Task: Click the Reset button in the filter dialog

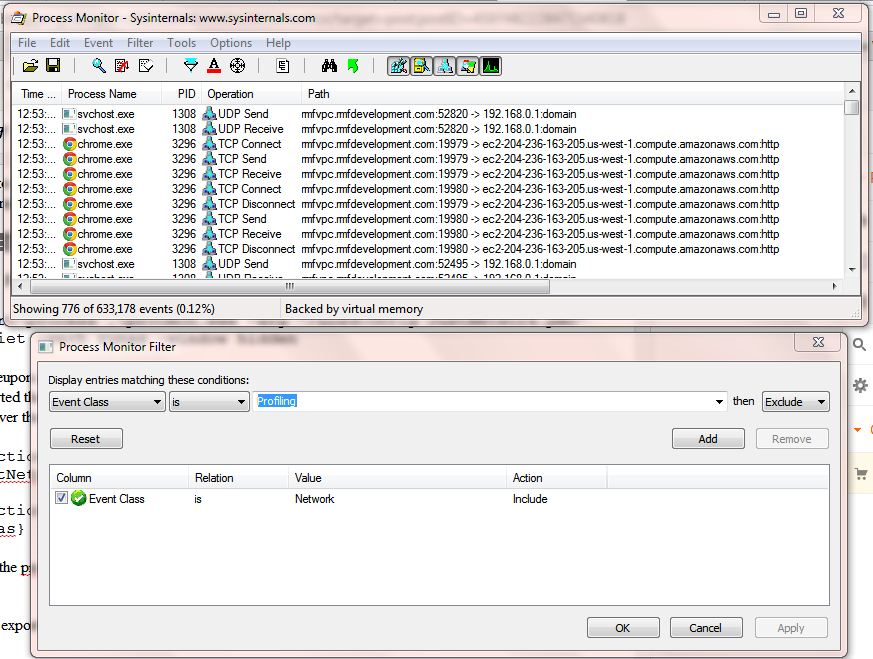Action: click(x=86, y=438)
